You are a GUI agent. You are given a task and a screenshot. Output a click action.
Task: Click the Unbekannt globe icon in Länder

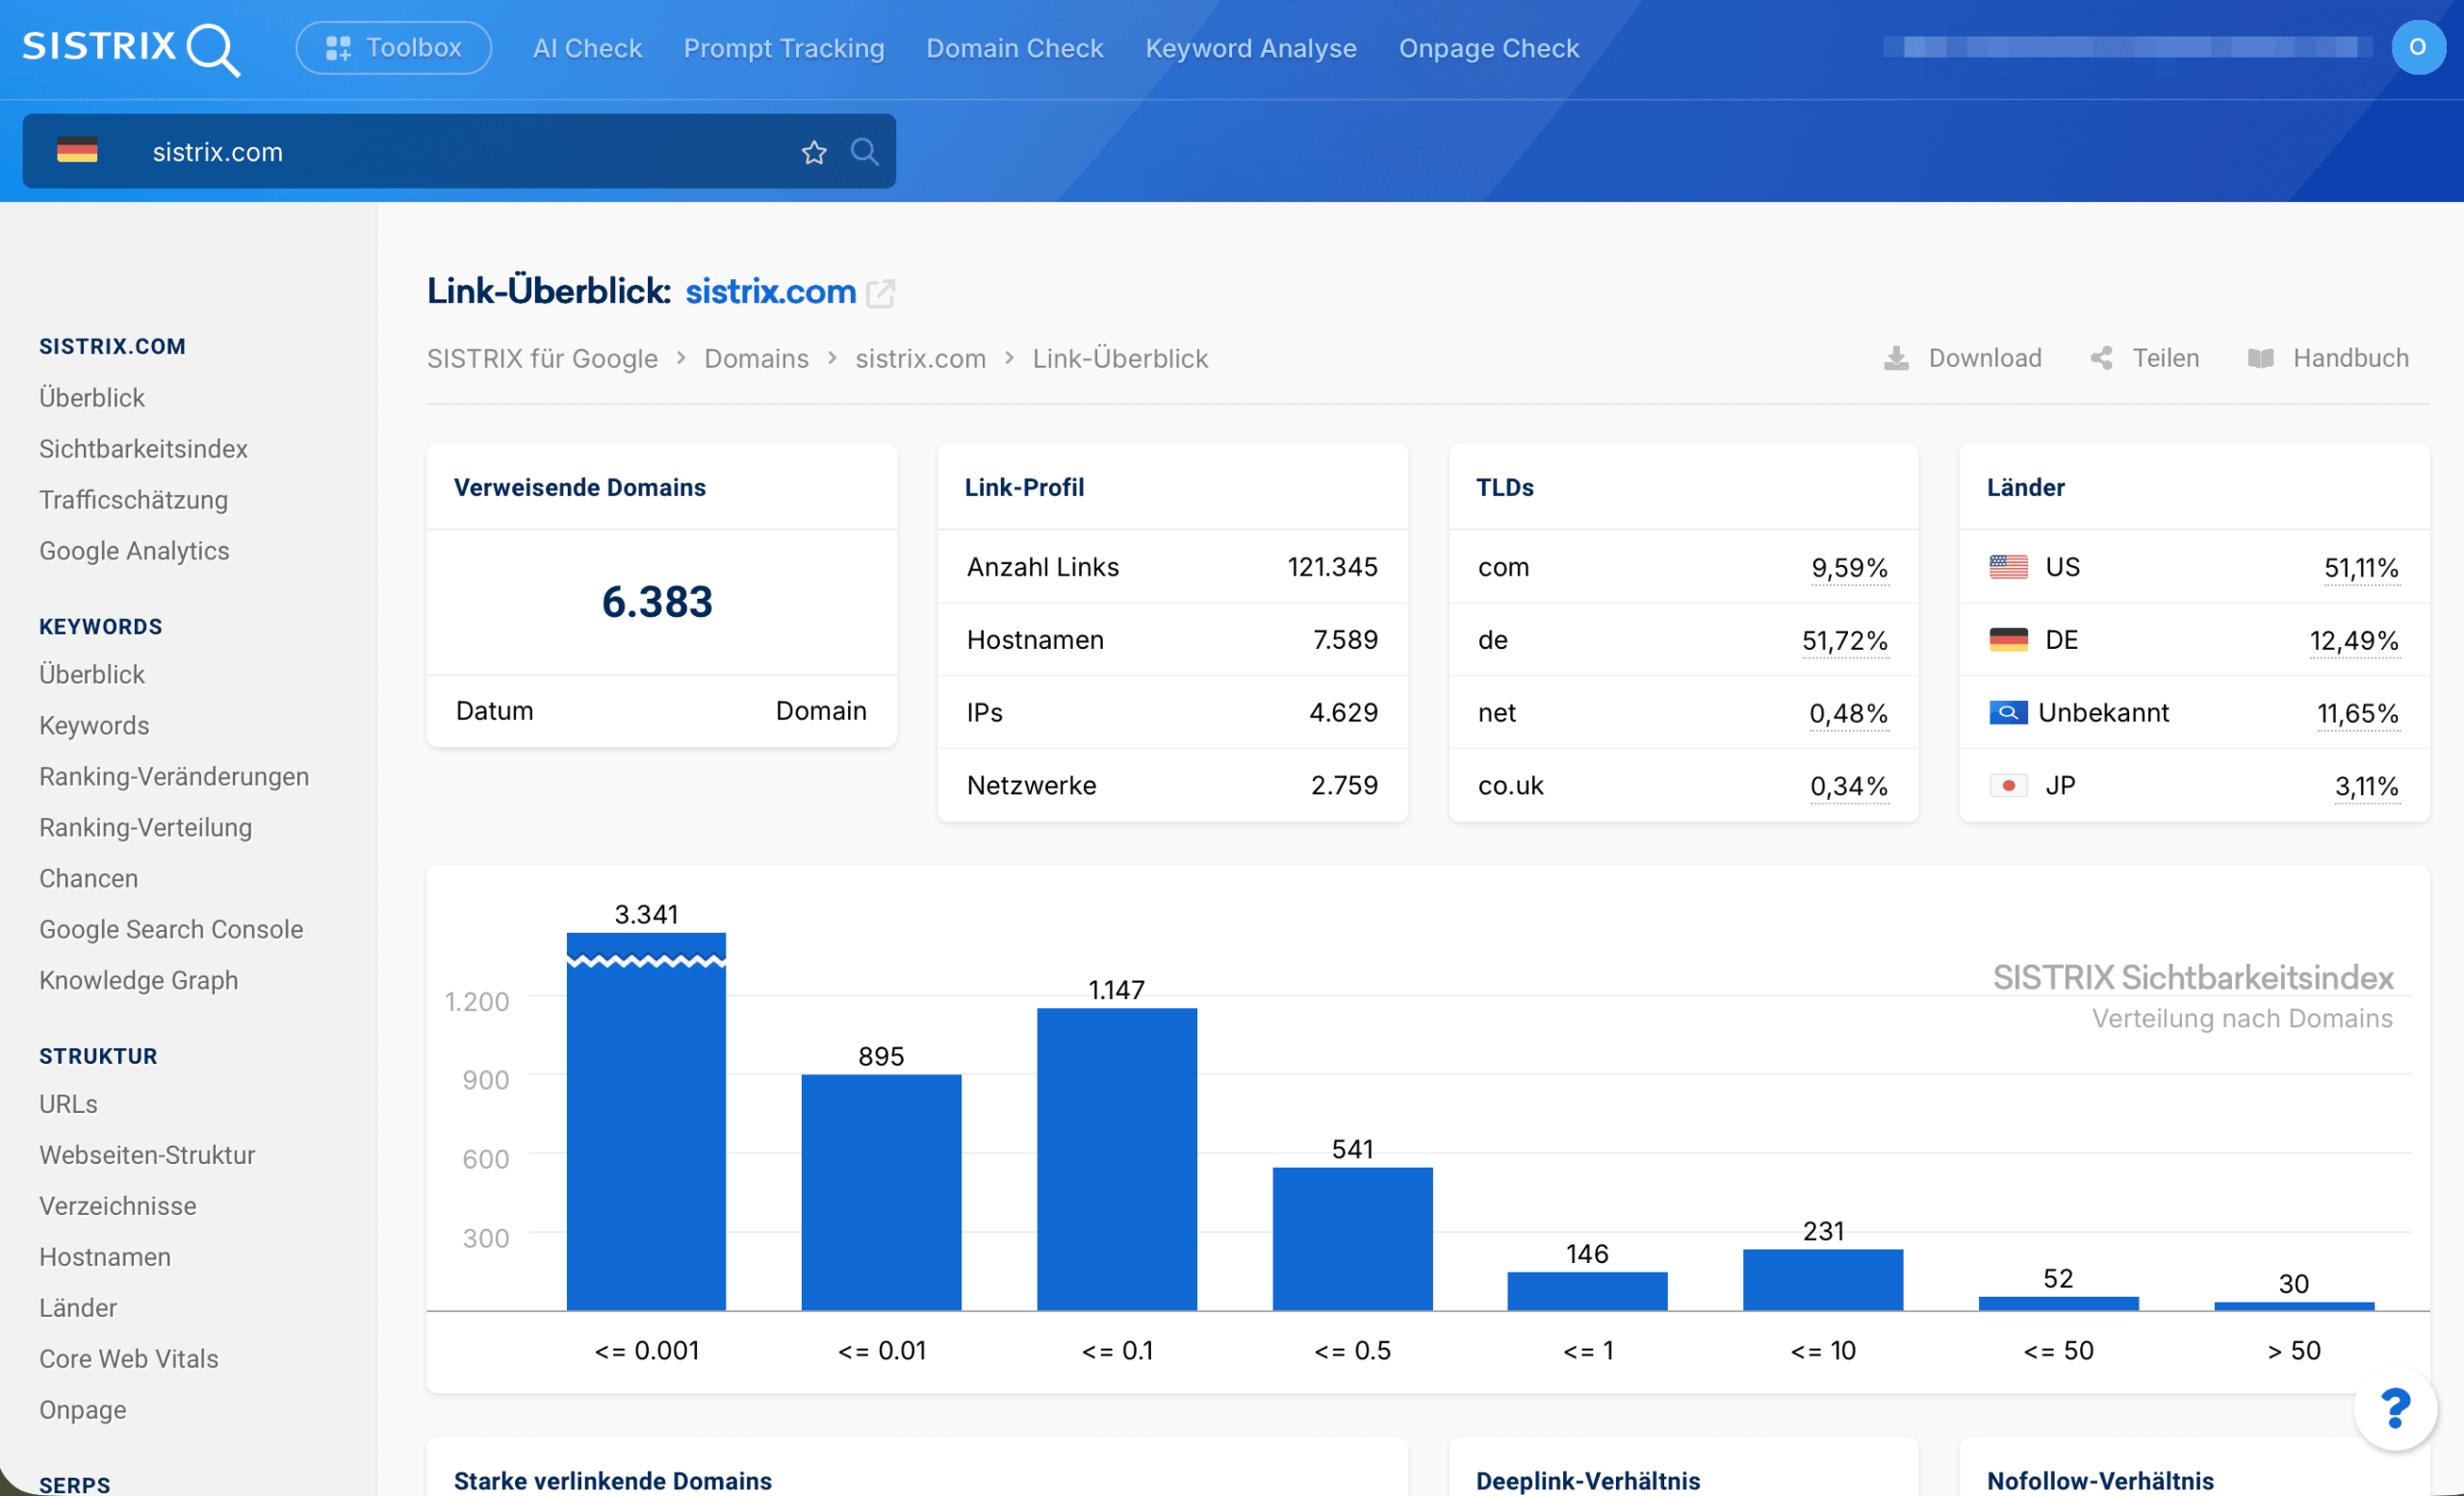point(2008,713)
